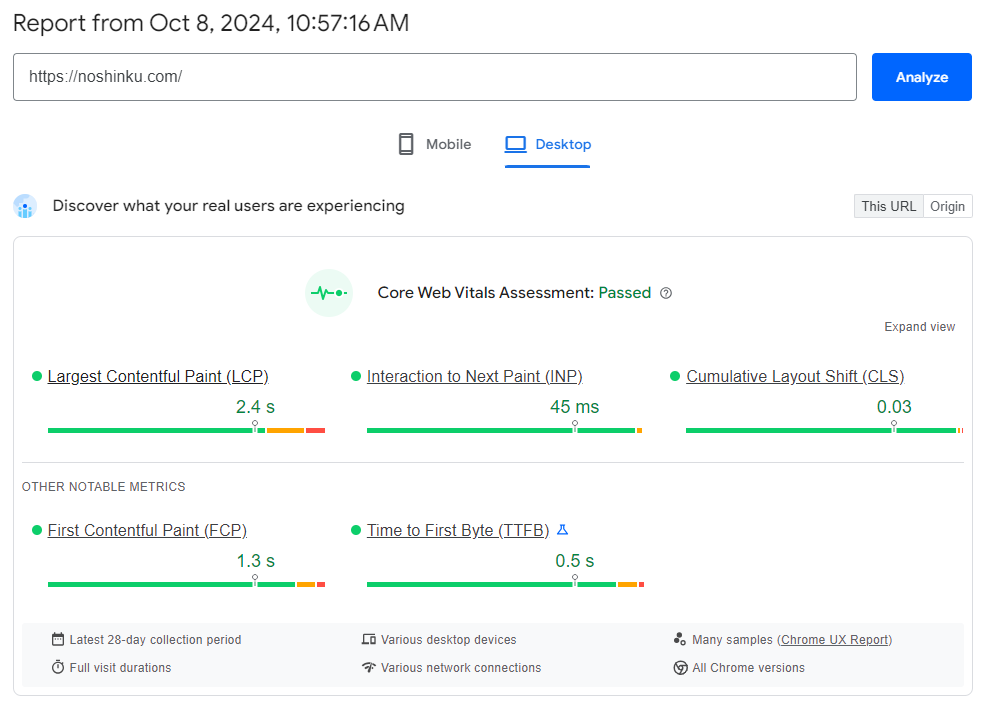Open Largest Contentful Paint (LCP) link
This screenshot has height=707, width=996.
(158, 376)
